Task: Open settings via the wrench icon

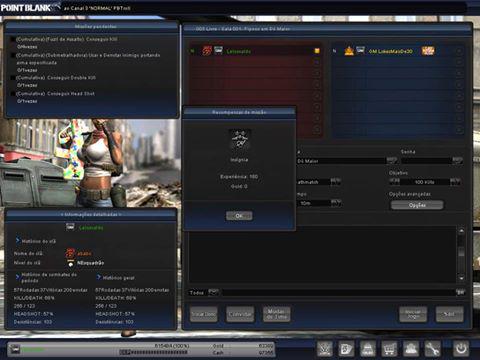Action: pos(432,349)
